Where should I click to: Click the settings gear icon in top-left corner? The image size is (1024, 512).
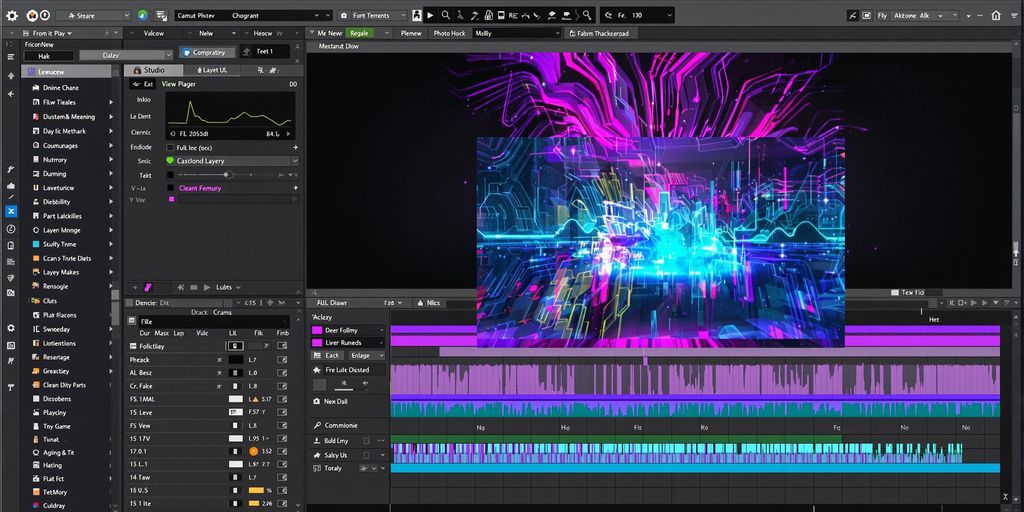(12, 16)
